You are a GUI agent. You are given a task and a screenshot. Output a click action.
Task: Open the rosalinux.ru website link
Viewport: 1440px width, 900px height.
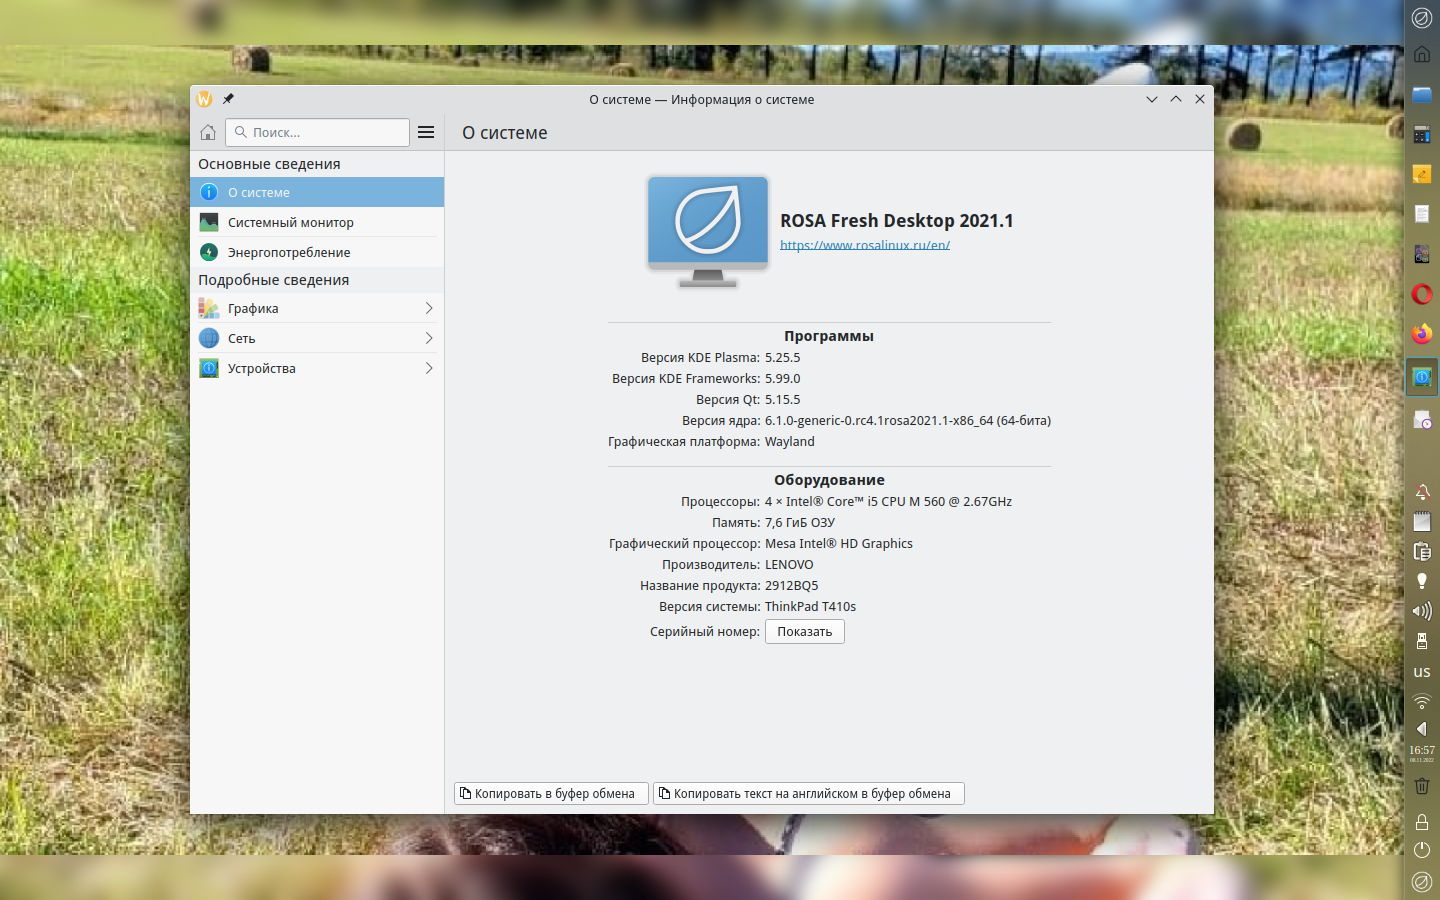[864, 245]
